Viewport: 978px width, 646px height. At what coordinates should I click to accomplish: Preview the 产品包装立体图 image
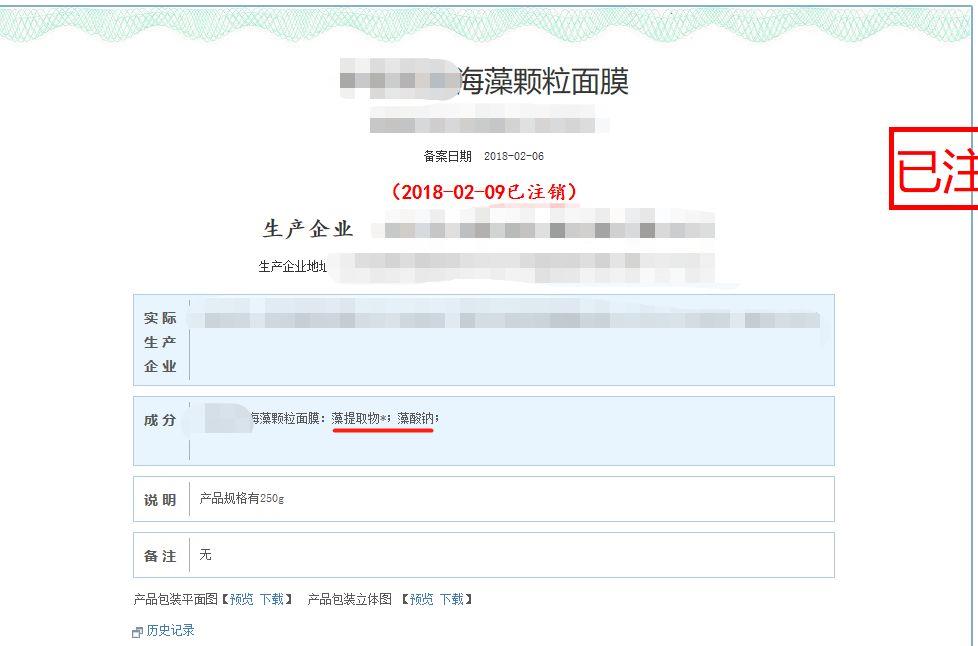422,599
